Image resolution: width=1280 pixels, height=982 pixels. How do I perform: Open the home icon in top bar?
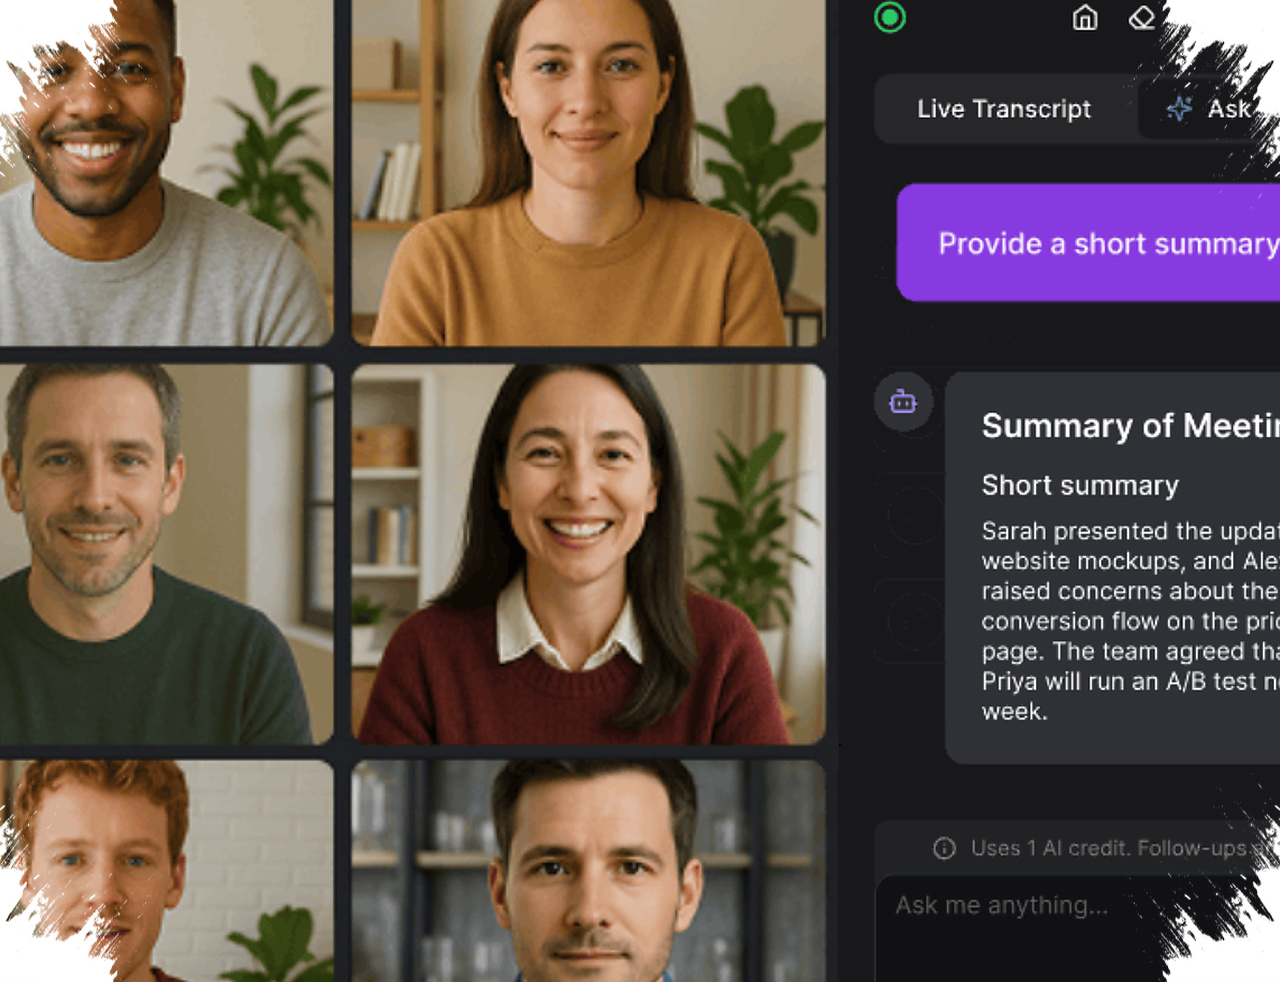[1085, 18]
